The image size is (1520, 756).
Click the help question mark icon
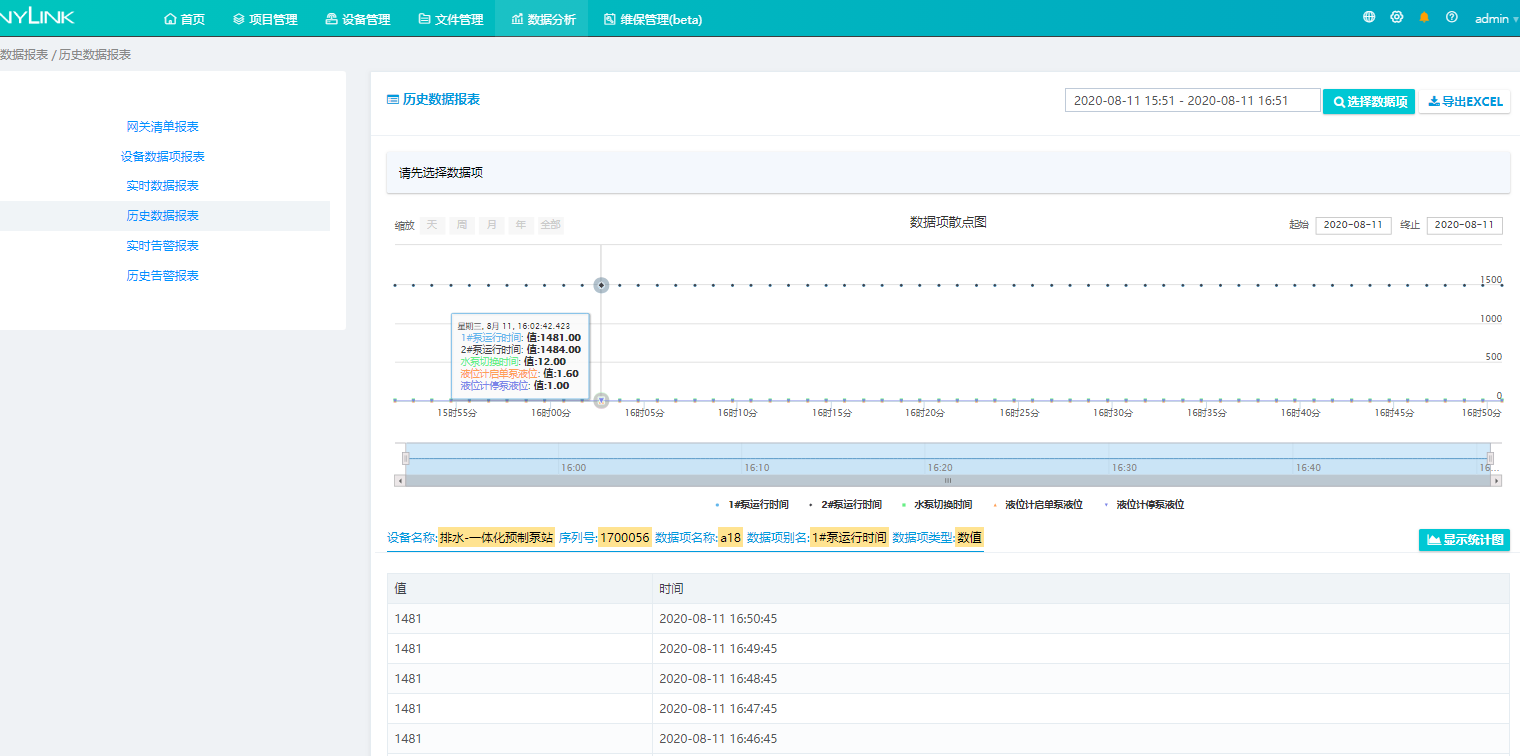pos(1452,17)
